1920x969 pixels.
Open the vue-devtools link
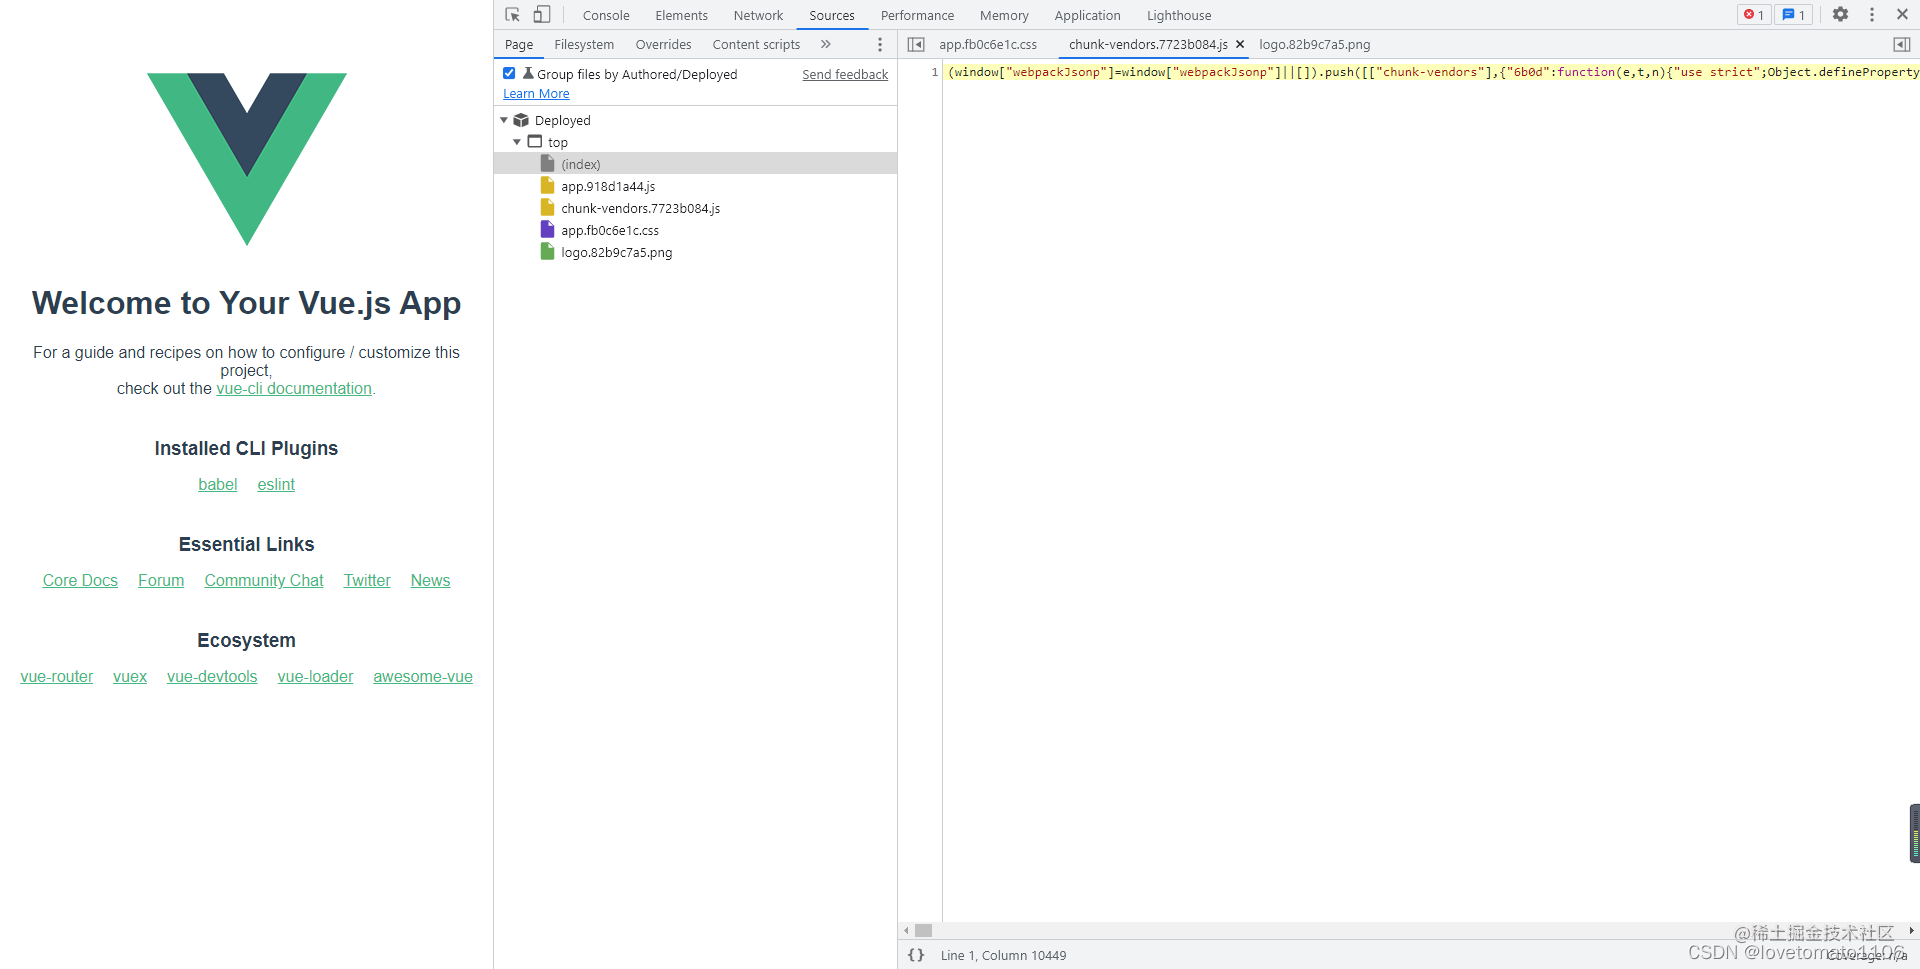(x=212, y=676)
